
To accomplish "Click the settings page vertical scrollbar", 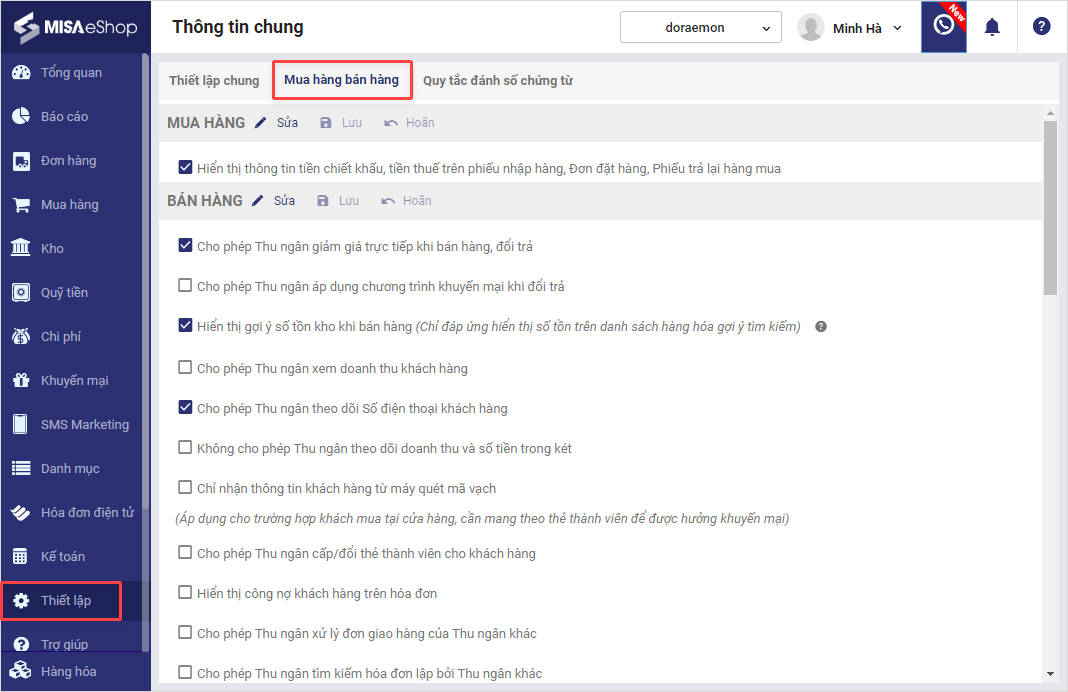I will pos(1049,210).
